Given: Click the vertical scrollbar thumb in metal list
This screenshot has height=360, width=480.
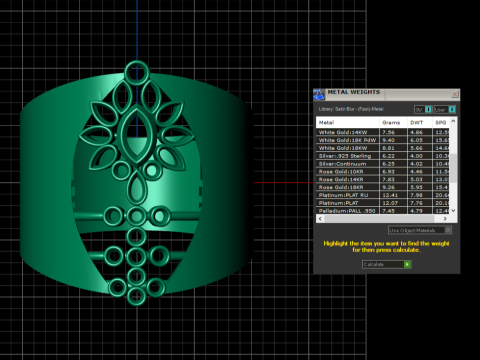Looking at the screenshot, I should click(x=453, y=168).
